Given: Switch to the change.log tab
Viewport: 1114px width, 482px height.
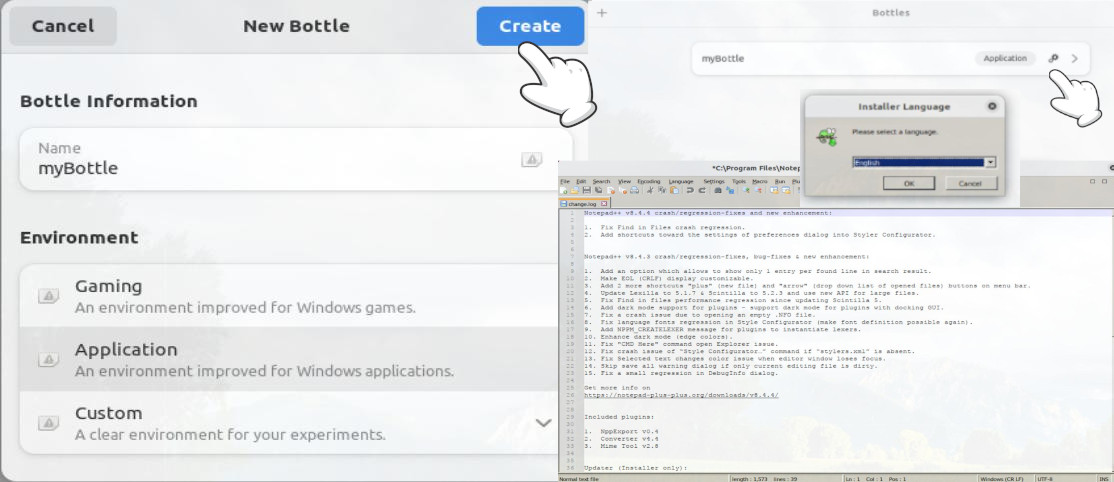Looking at the screenshot, I should (581, 204).
